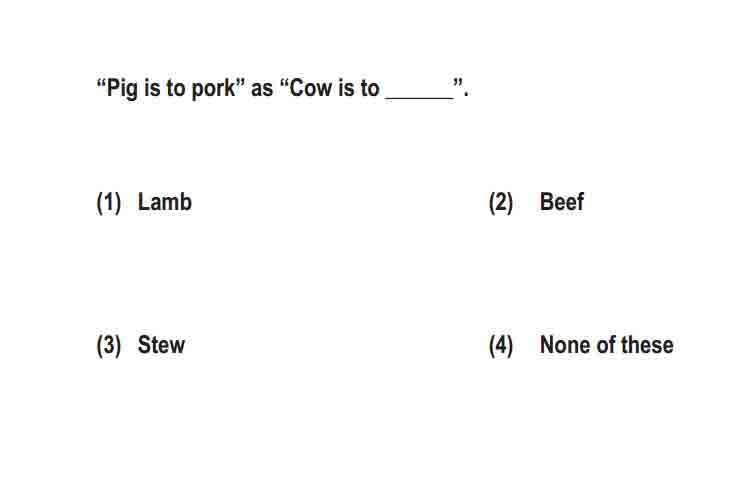Click the word 'as' between the quoted phrases

[262, 90]
